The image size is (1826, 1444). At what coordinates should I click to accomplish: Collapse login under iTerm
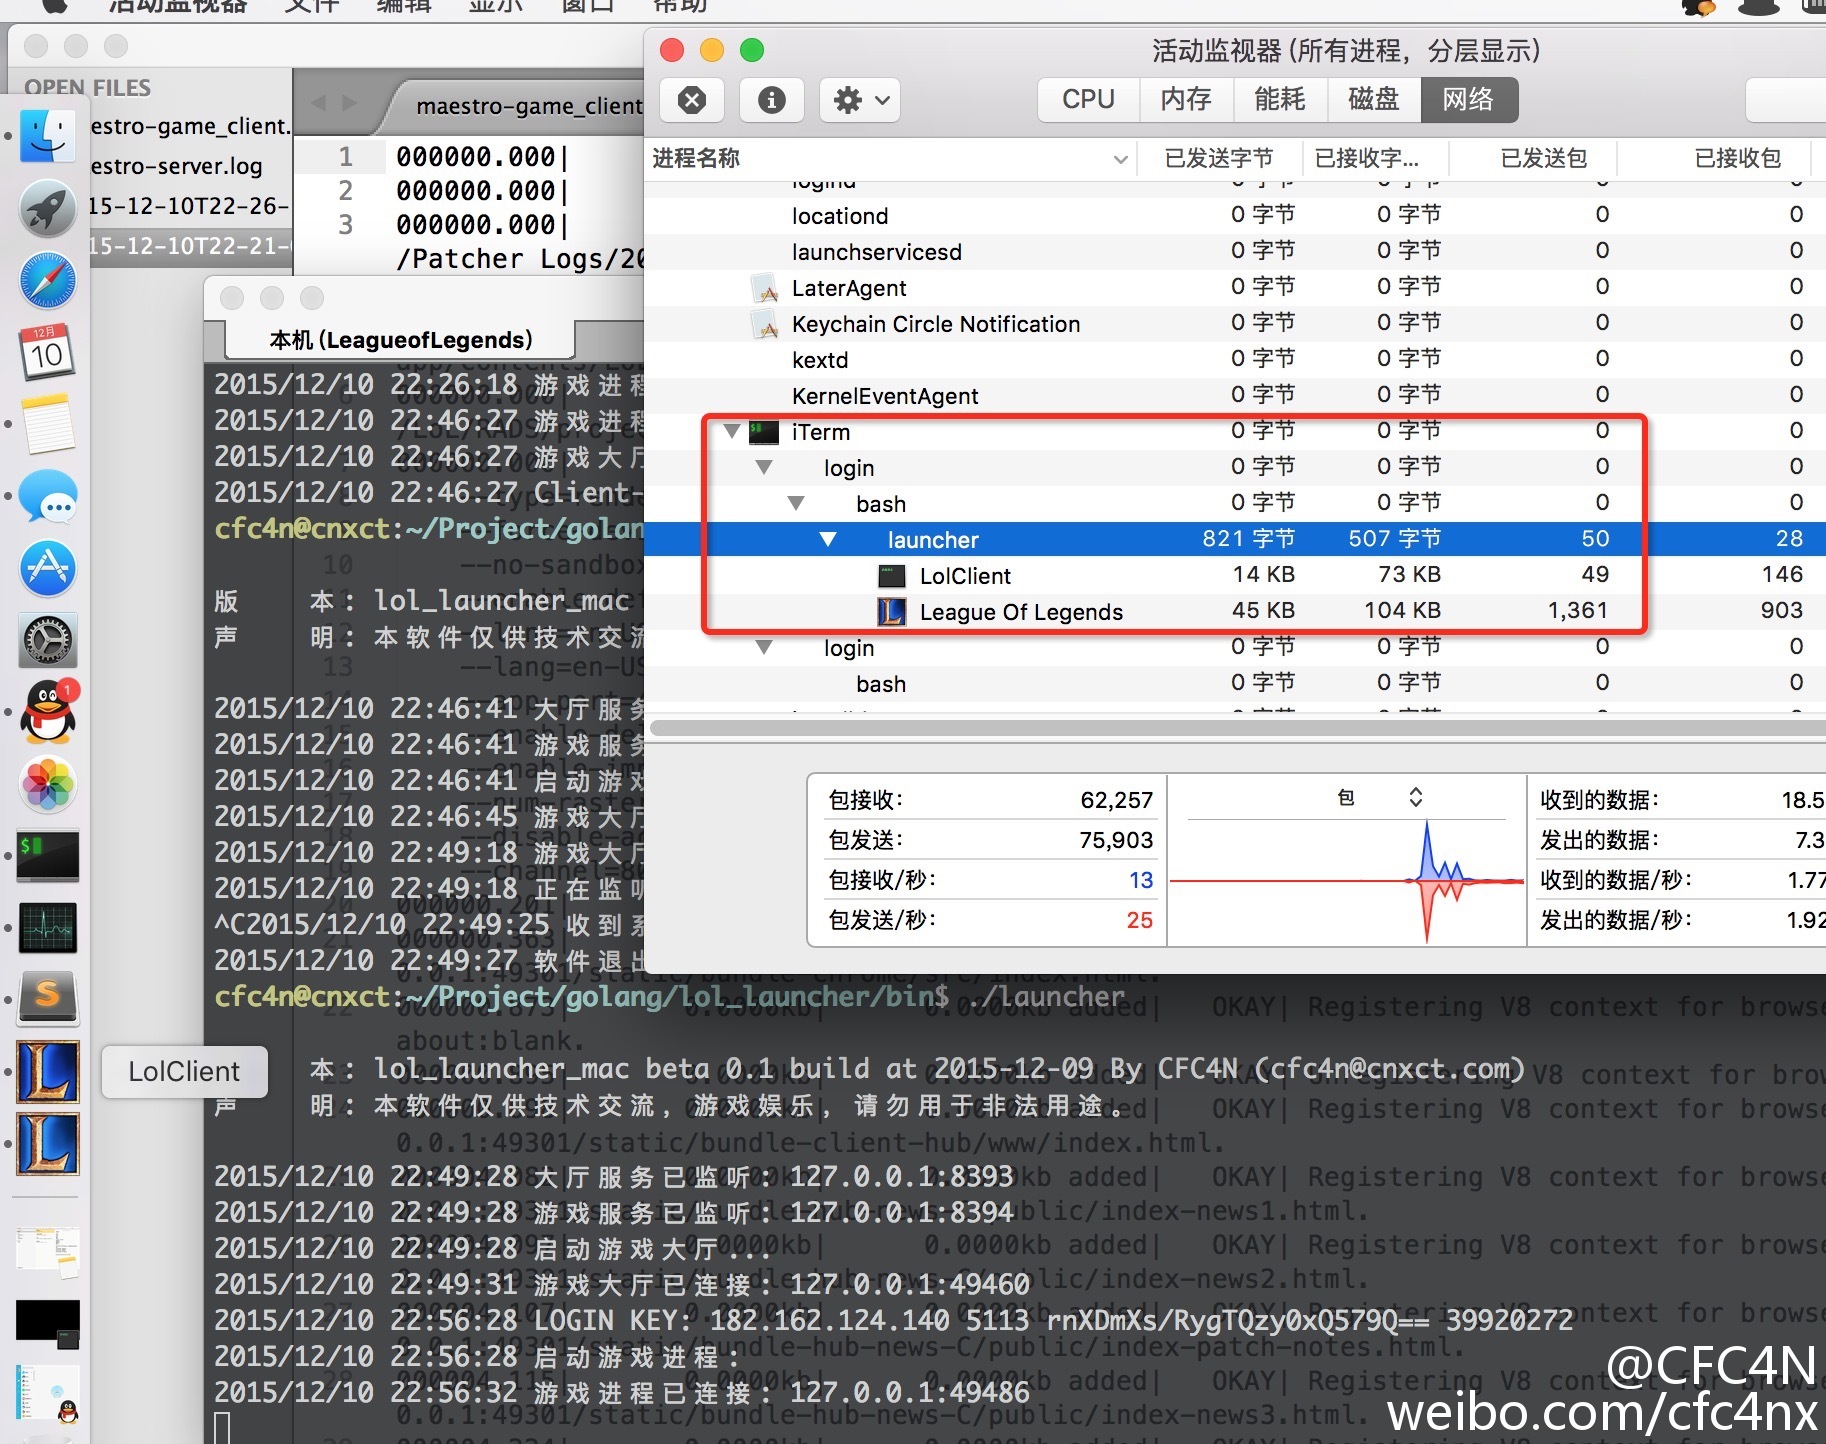[764, 468]
